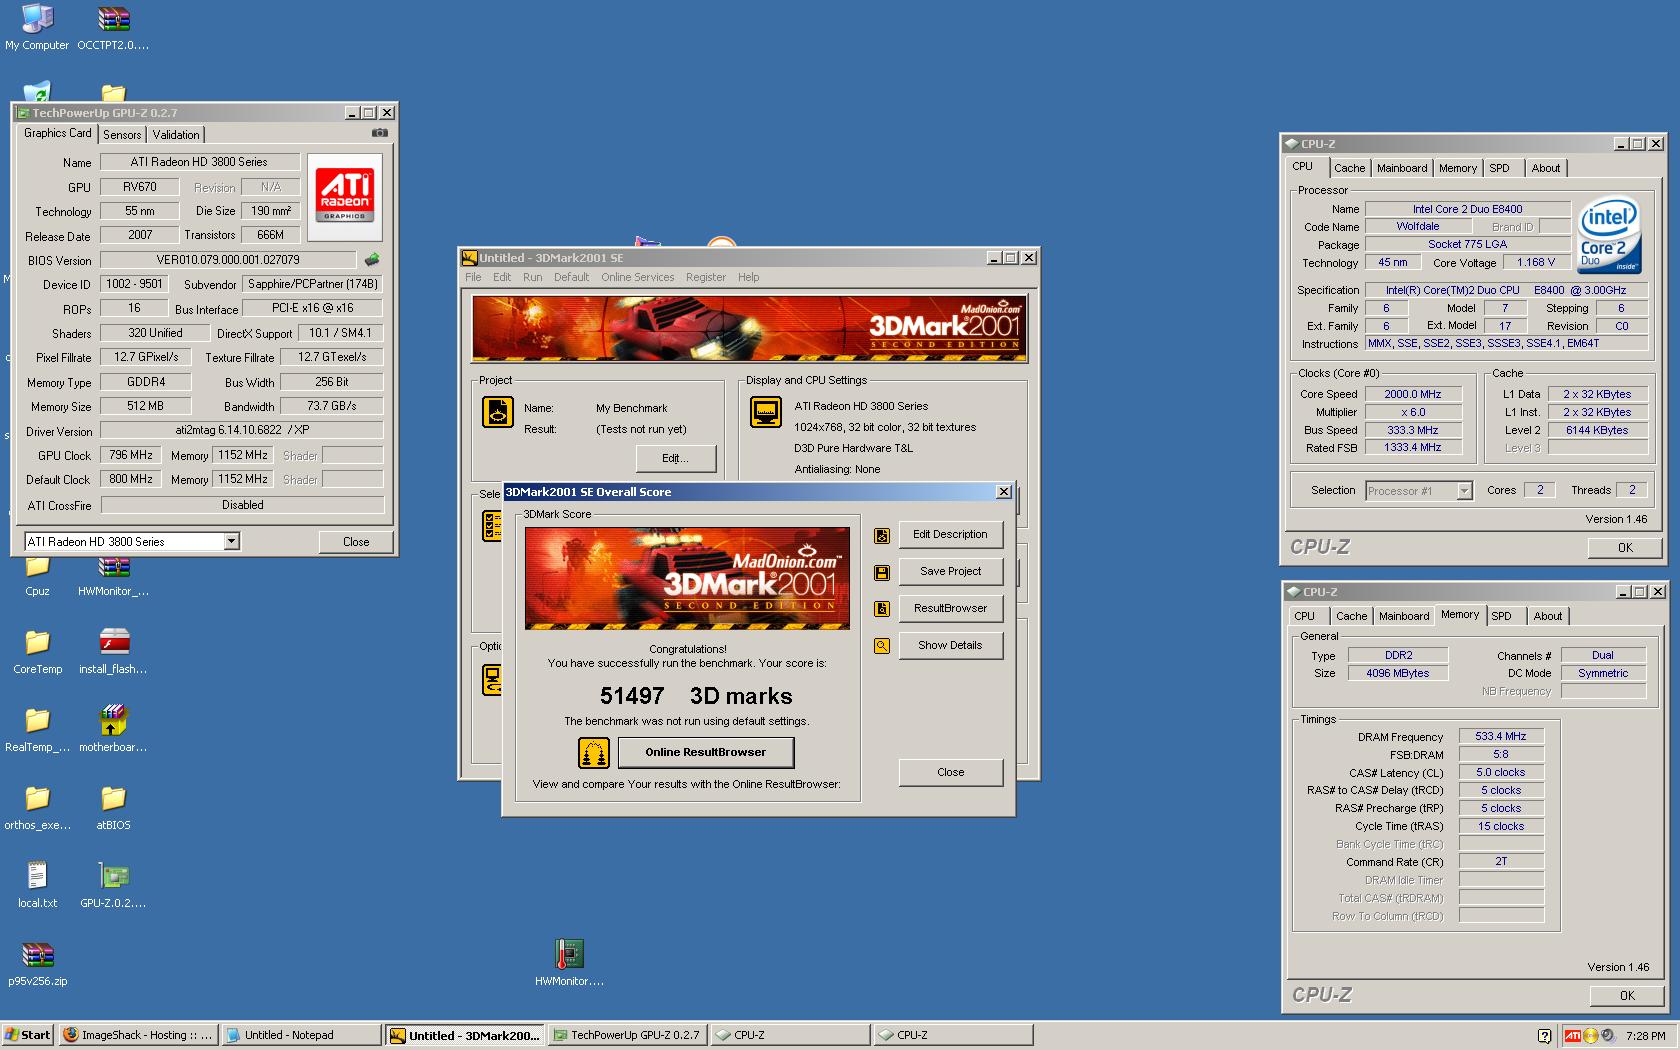Switch to the Validation tab in GPU-Z

[x=176, y=135]
